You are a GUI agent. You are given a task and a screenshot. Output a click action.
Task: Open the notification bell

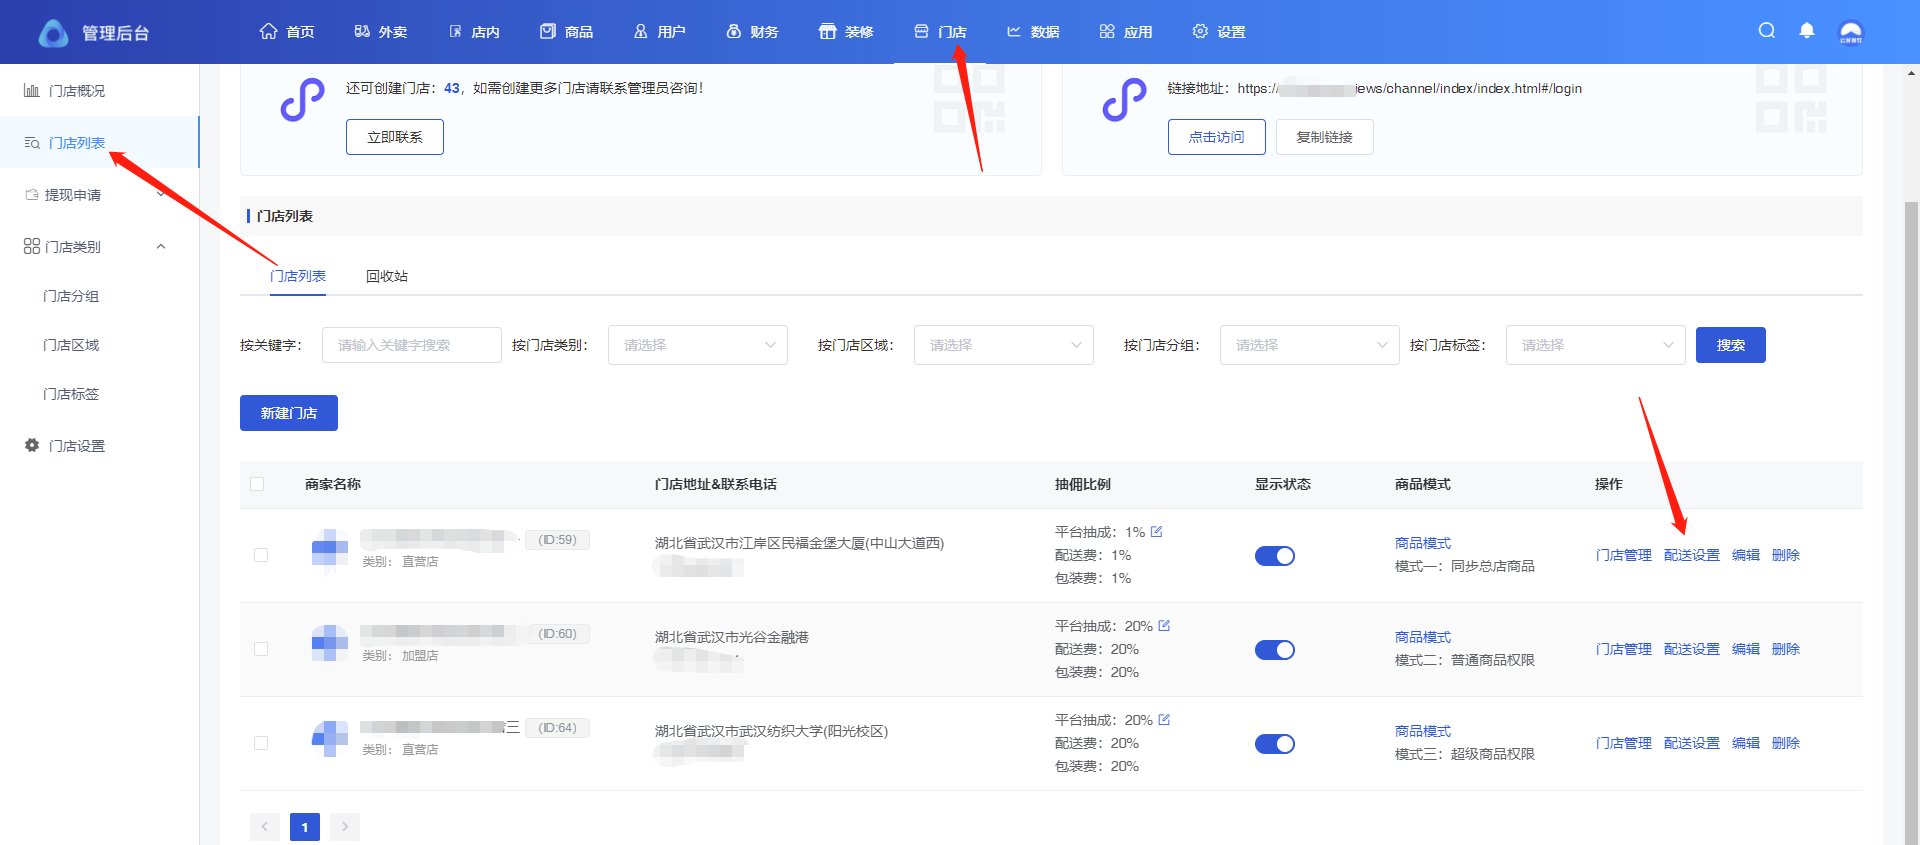tap(1807, 31)
